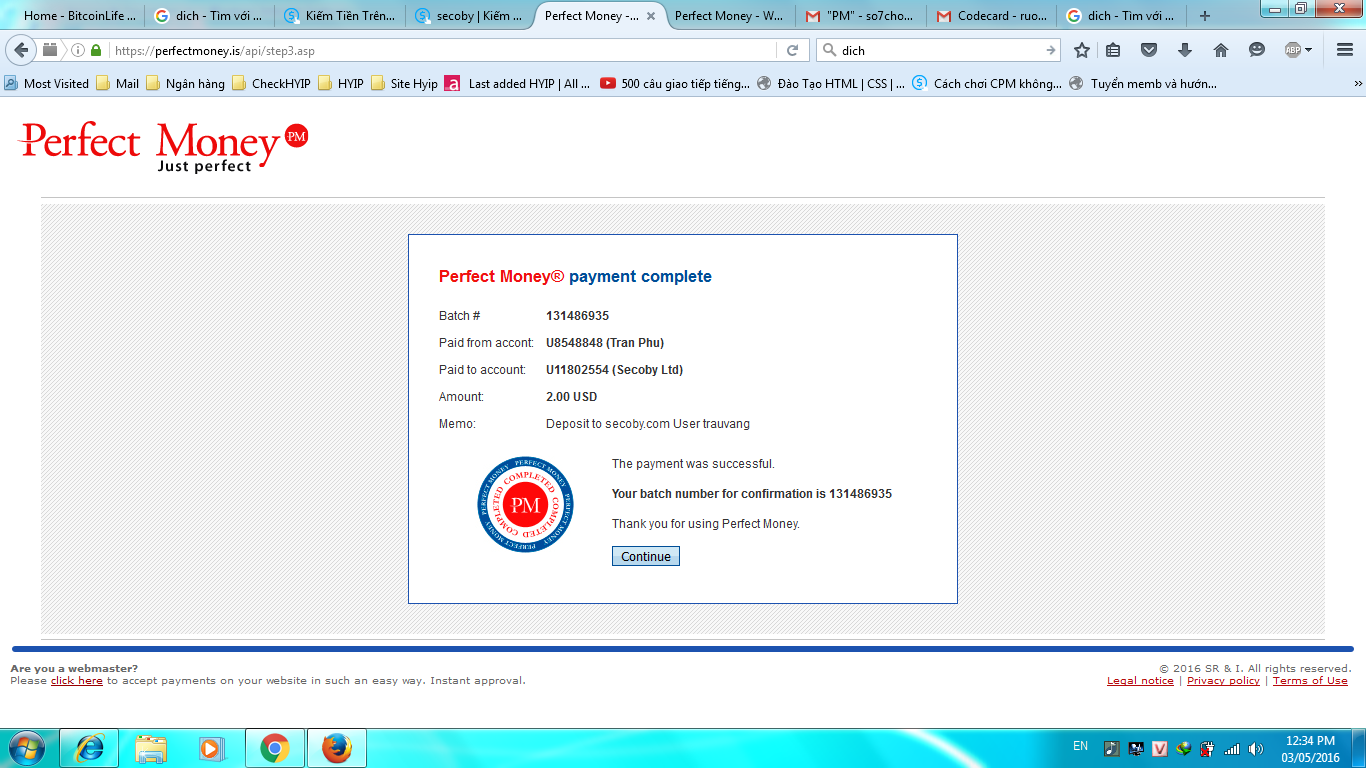Image resolution: width=1366 pixels, height=768 pixels.
Task: Expand the bookmarks toolbar overflow chevron
Action: 1357,84
